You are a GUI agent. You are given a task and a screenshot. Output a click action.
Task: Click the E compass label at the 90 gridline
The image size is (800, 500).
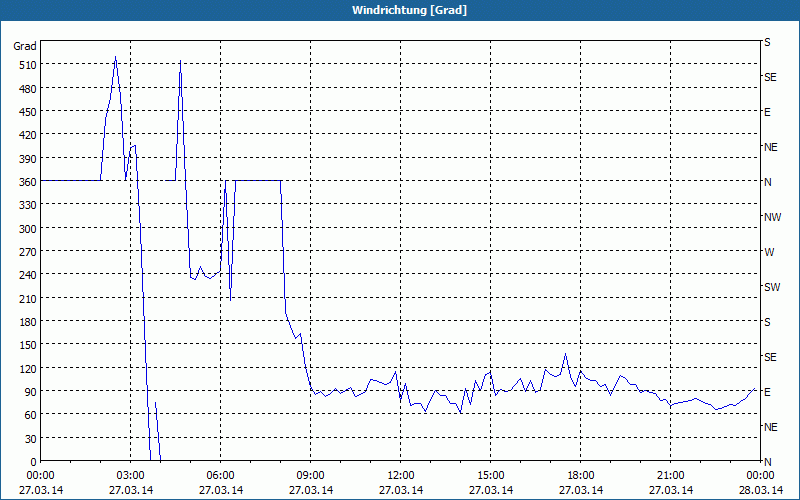click(767, 392)
